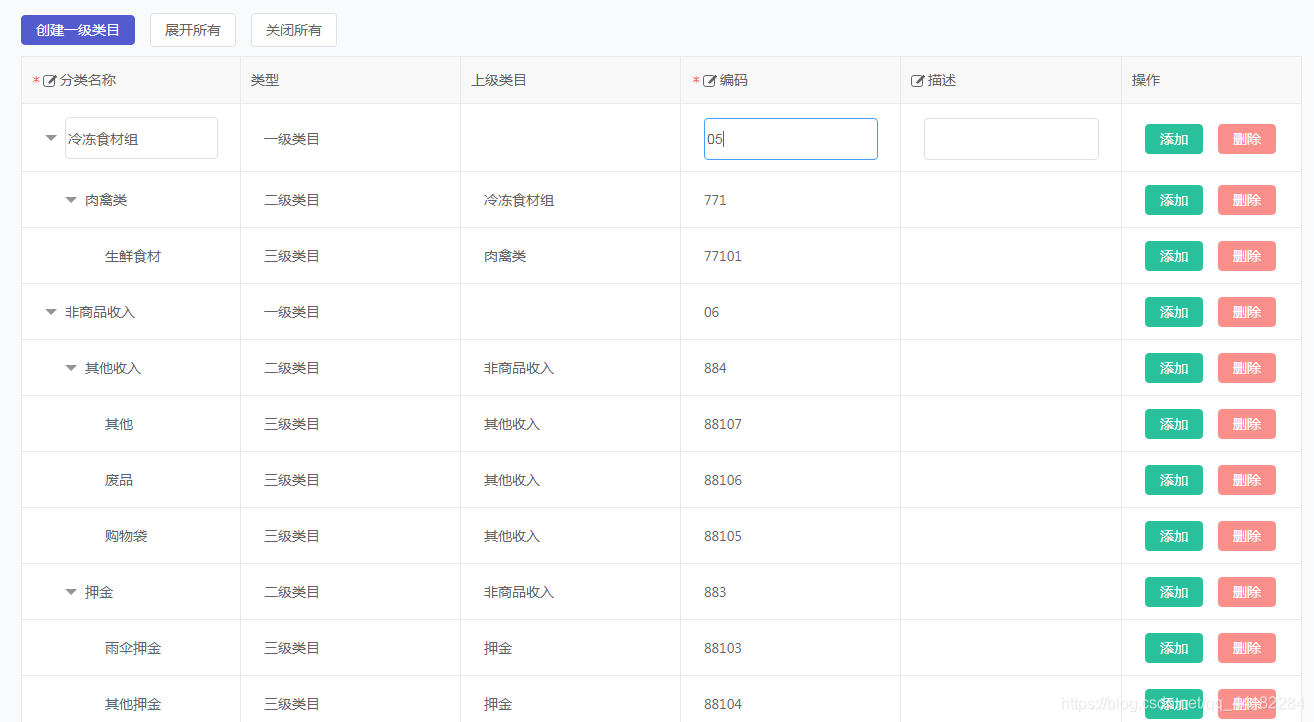Image resolution: width=1314 pixels, height=722 pixels.
Task: Click 删除 in the 购物袋 row
Action: click(x=1247, y=536)
